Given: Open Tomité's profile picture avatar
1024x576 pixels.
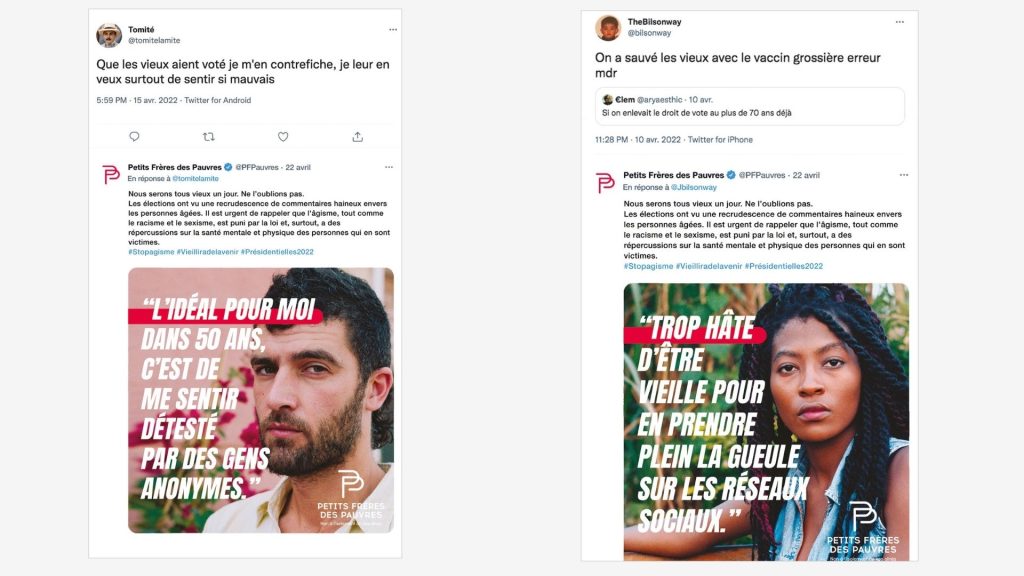Looking at the screenshot, I should click(x=109, y=35).
